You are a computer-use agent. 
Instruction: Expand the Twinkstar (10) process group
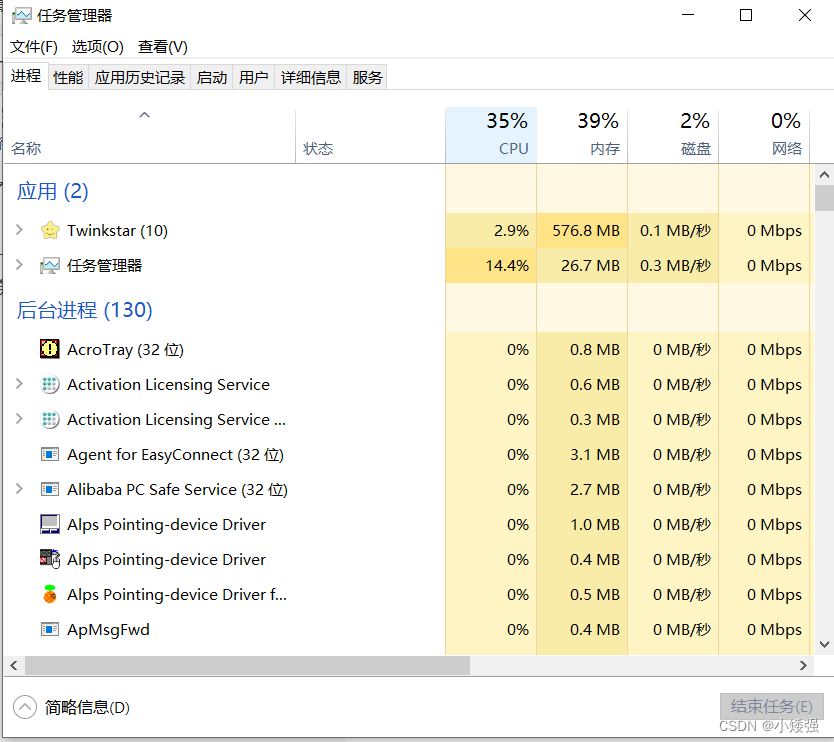click(19, 230)
